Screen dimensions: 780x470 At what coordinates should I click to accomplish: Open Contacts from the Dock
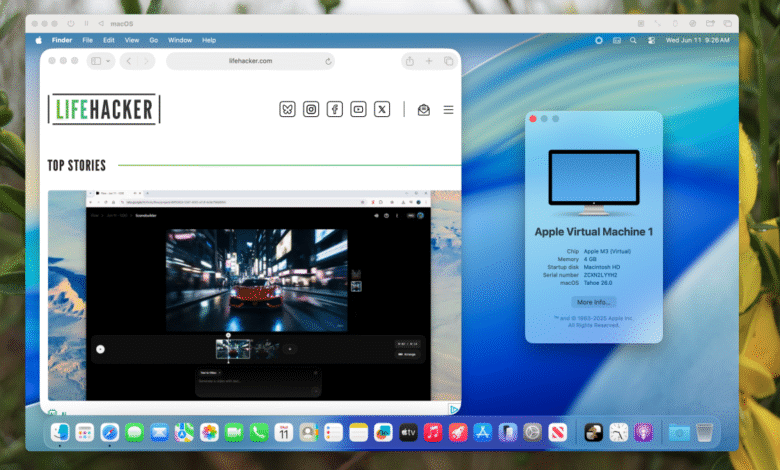pos(308,432)
